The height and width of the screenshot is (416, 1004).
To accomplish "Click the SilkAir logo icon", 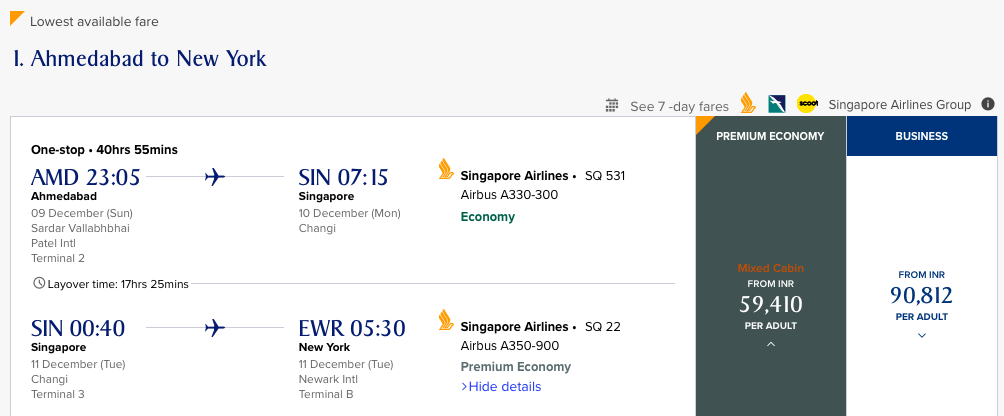I will [x=777, y=104].
